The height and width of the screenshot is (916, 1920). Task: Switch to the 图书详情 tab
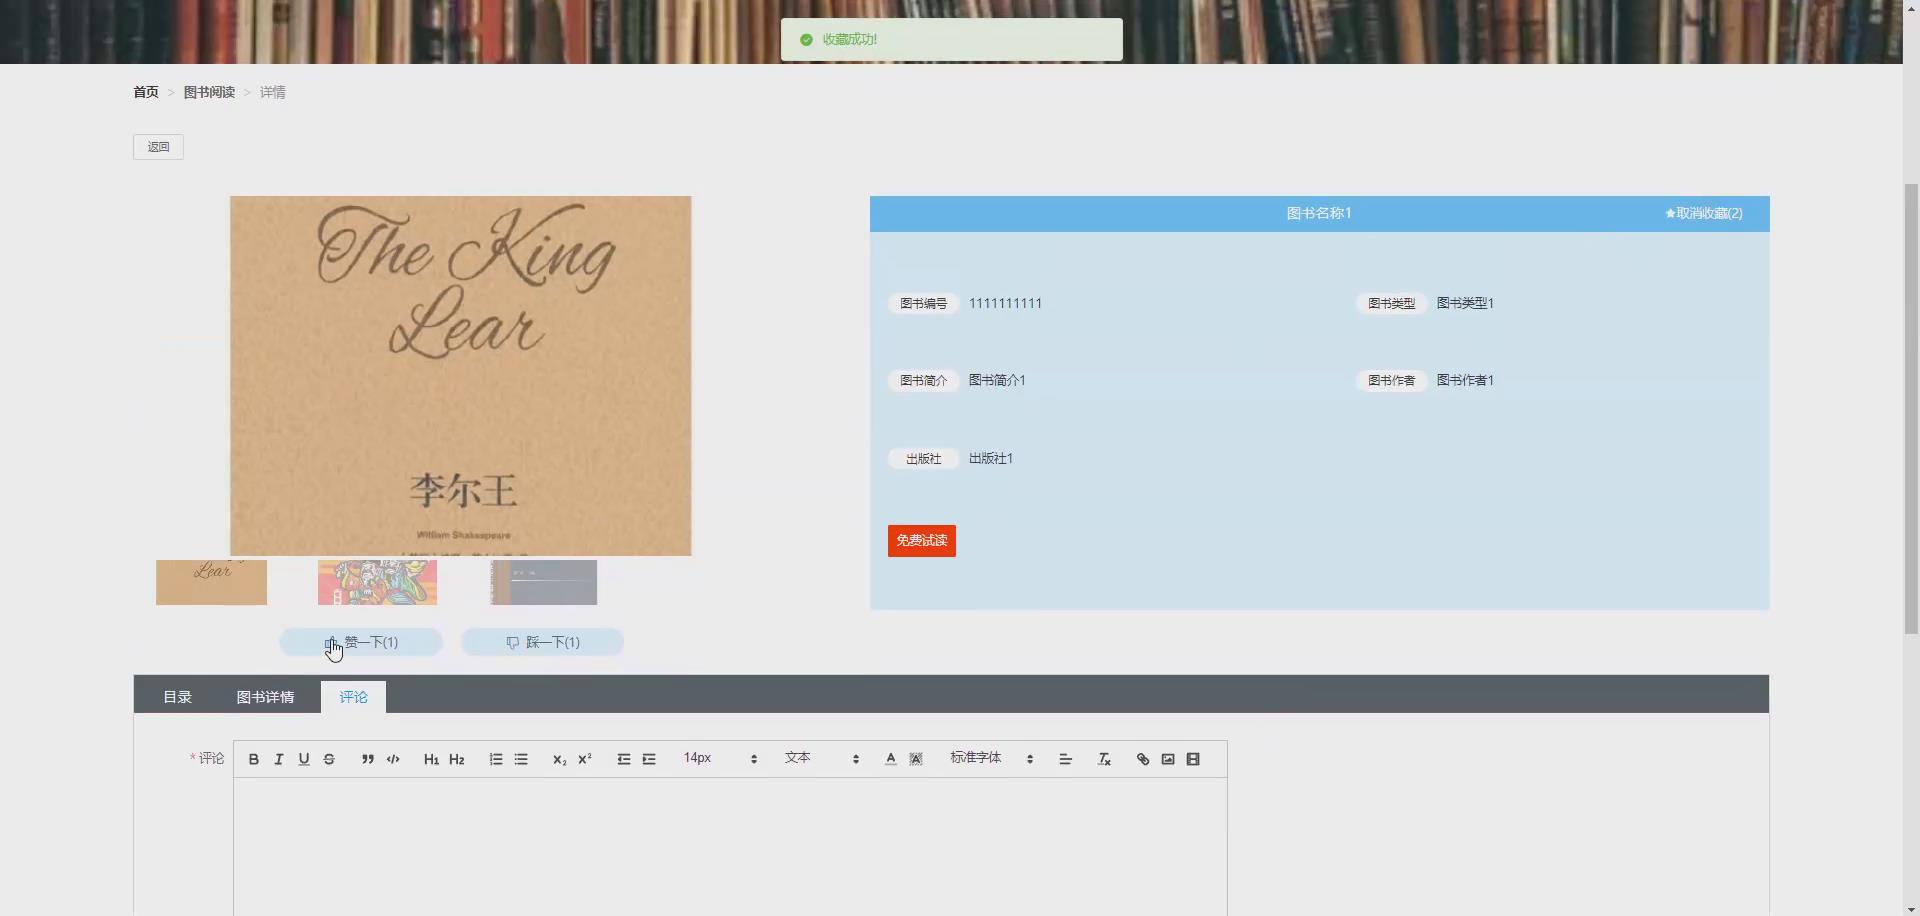pos(265,697)
